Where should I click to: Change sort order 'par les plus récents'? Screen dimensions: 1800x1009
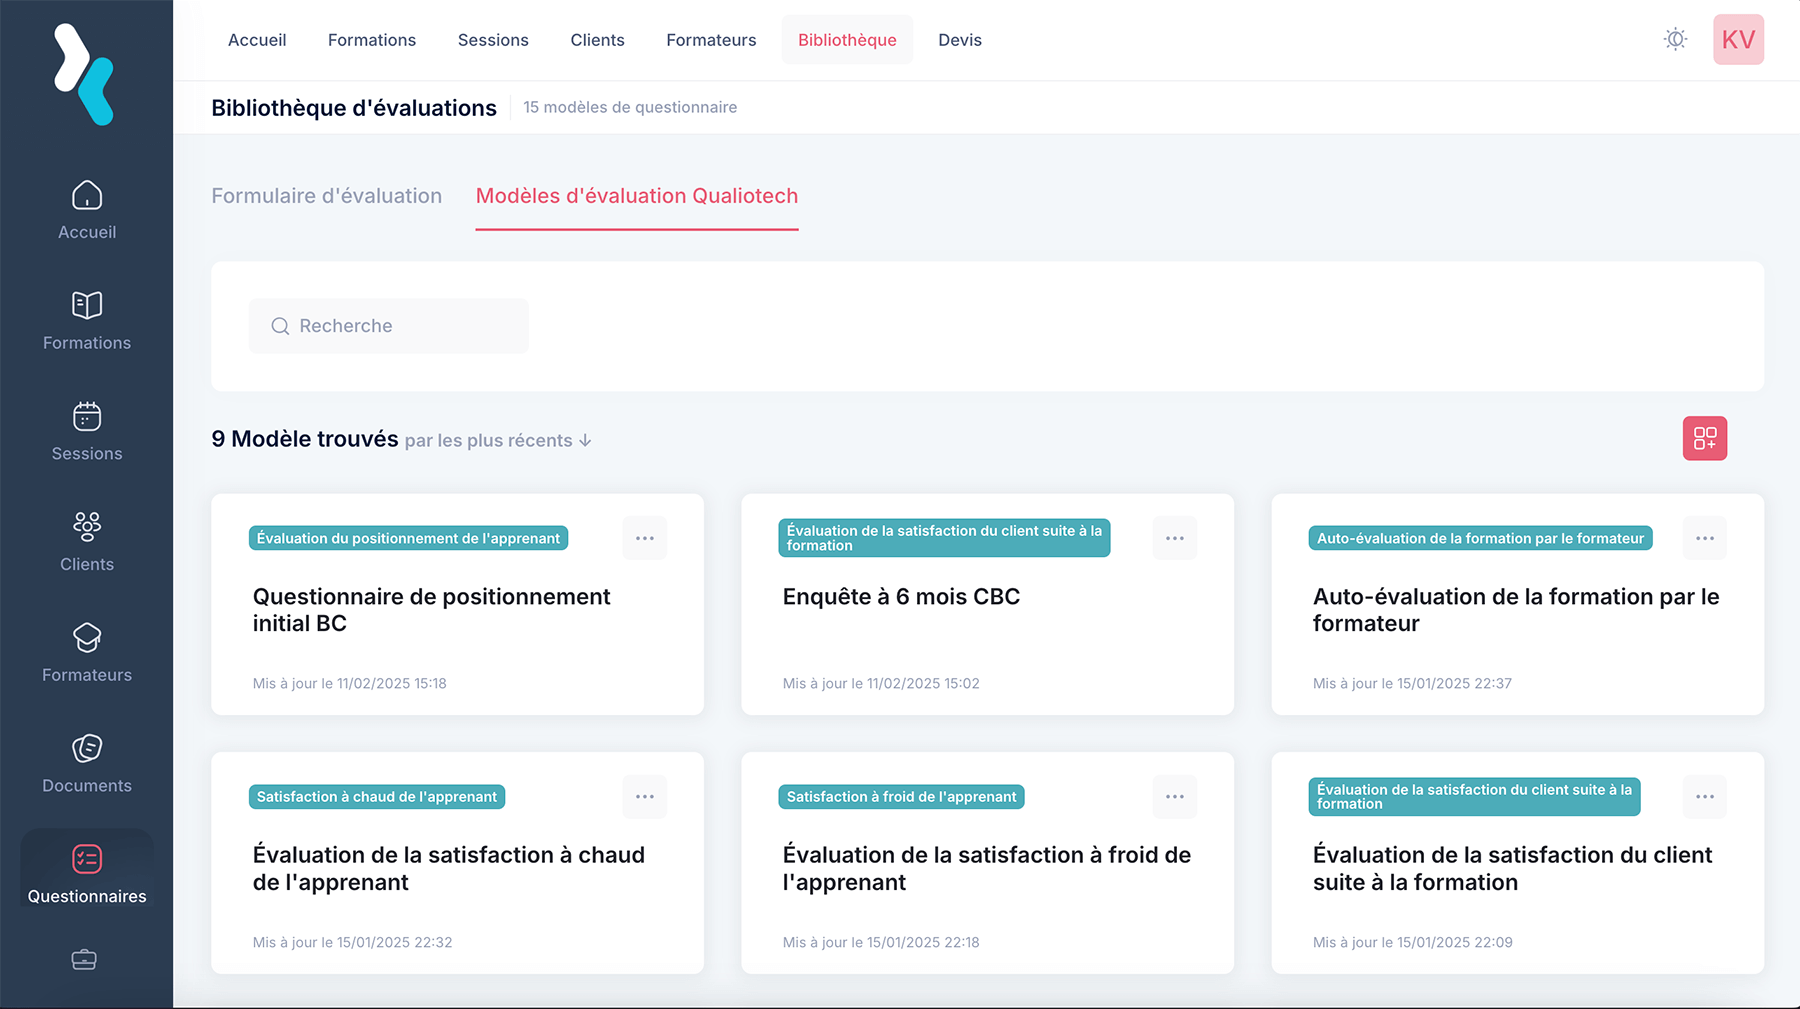(x=498, y=441)
